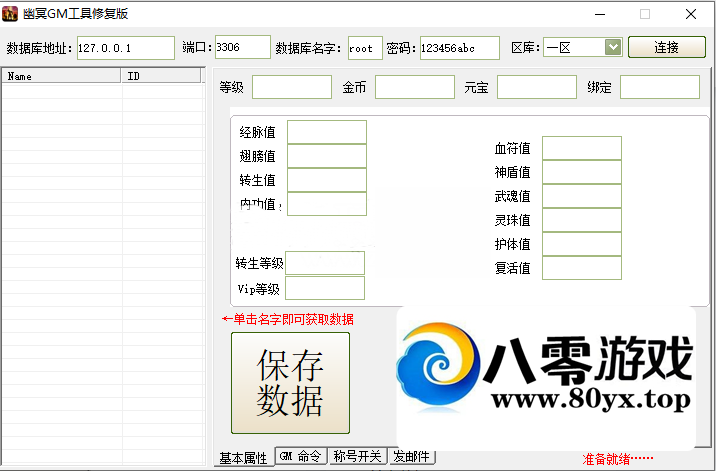
Task: Select the 称号开关 tab
Action: pyautogui.click(x=357, y=457)
